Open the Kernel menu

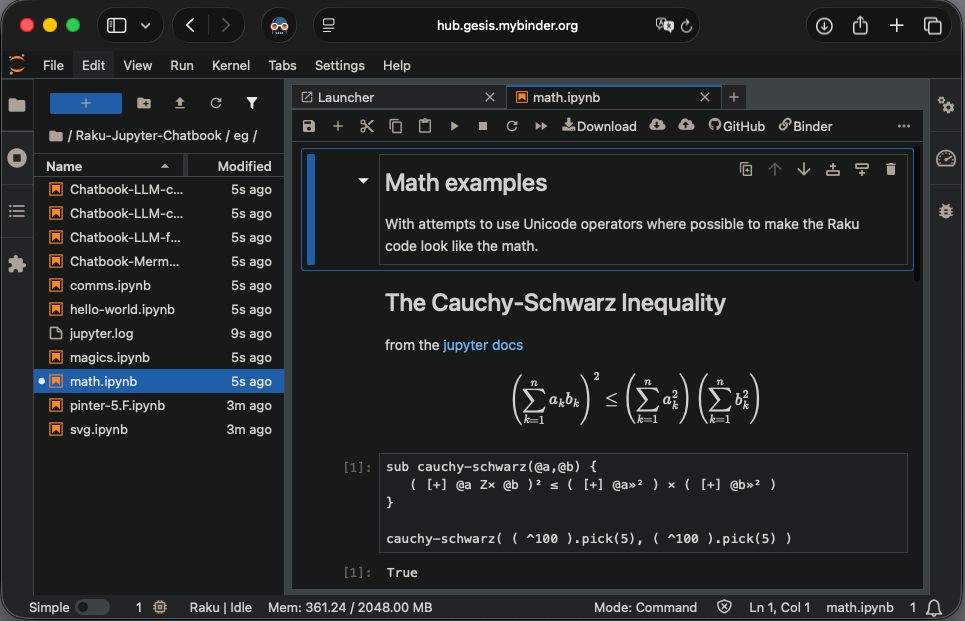231,65
